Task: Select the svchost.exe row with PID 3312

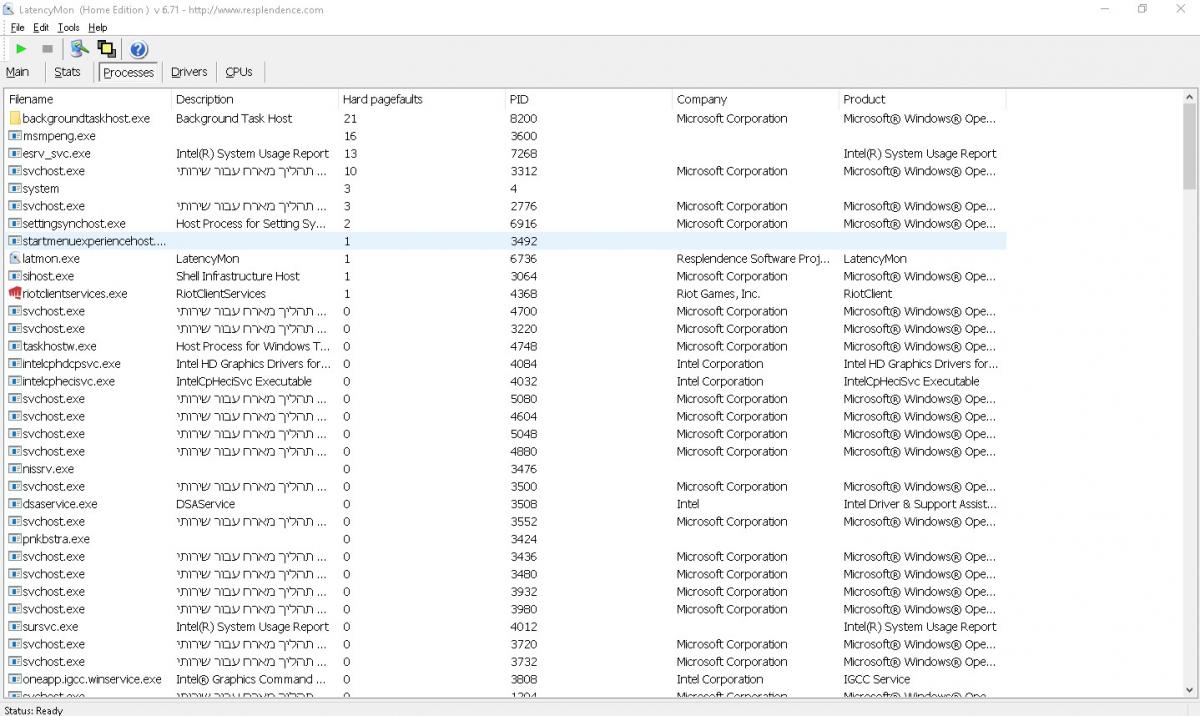Action: 505,171
